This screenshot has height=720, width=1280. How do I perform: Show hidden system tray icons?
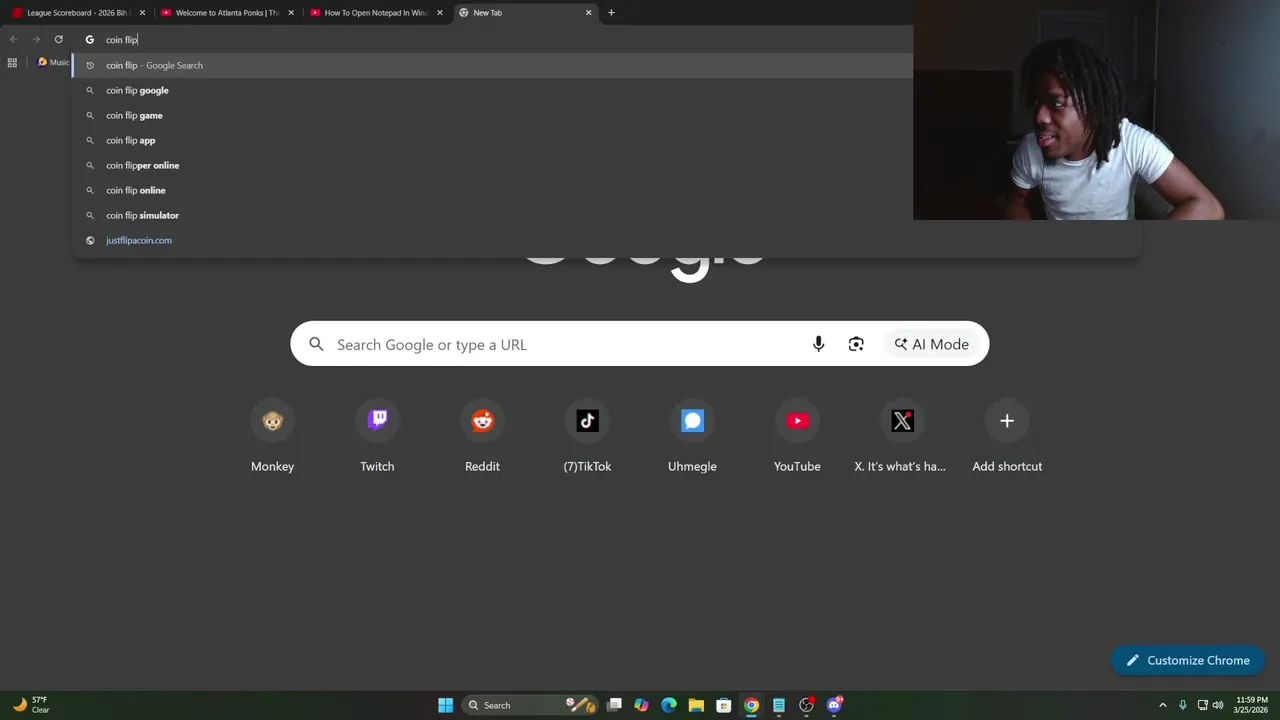coord(1162,705)
